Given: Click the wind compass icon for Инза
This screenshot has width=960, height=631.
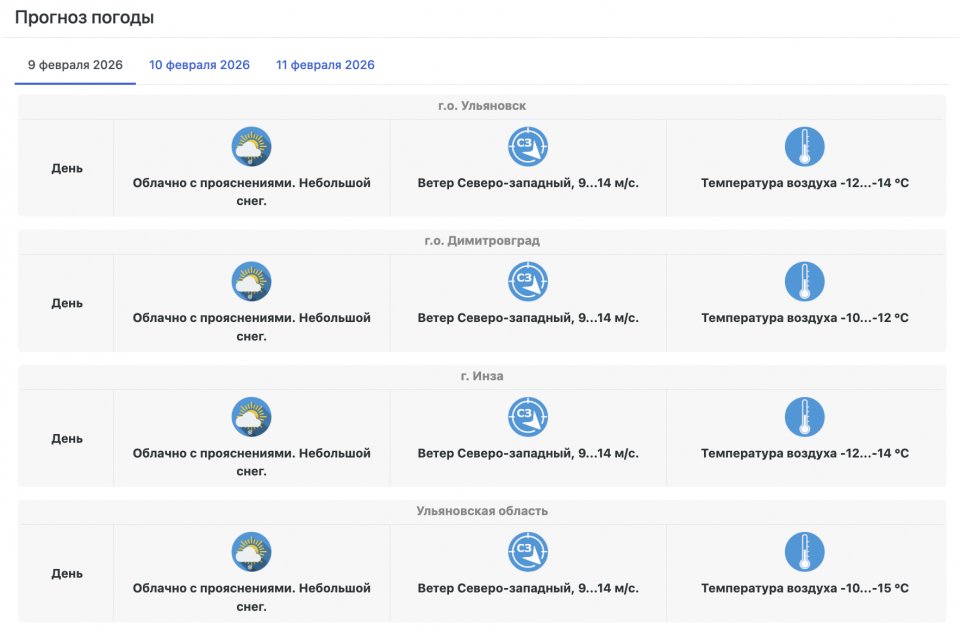Looking at the screenshot, I should (x=528, y=417).
